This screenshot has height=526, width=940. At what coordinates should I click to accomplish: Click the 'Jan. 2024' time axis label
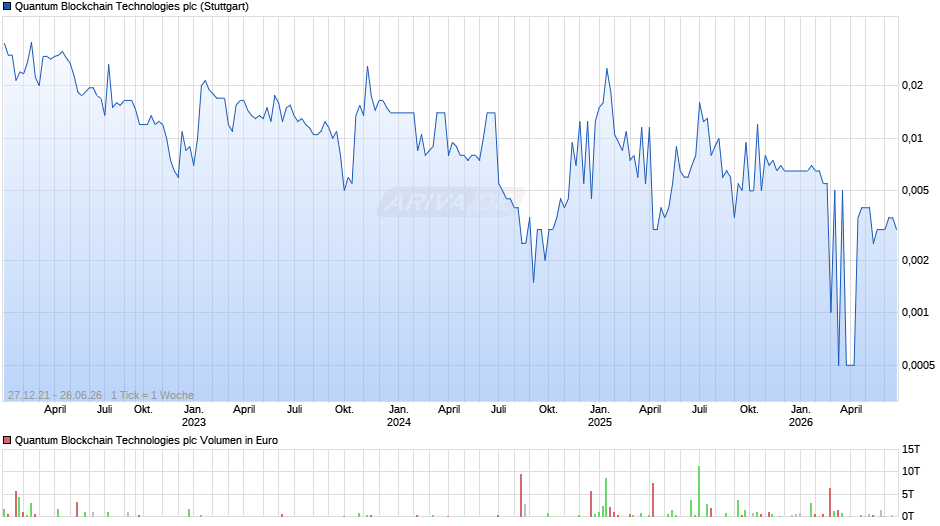399,416
